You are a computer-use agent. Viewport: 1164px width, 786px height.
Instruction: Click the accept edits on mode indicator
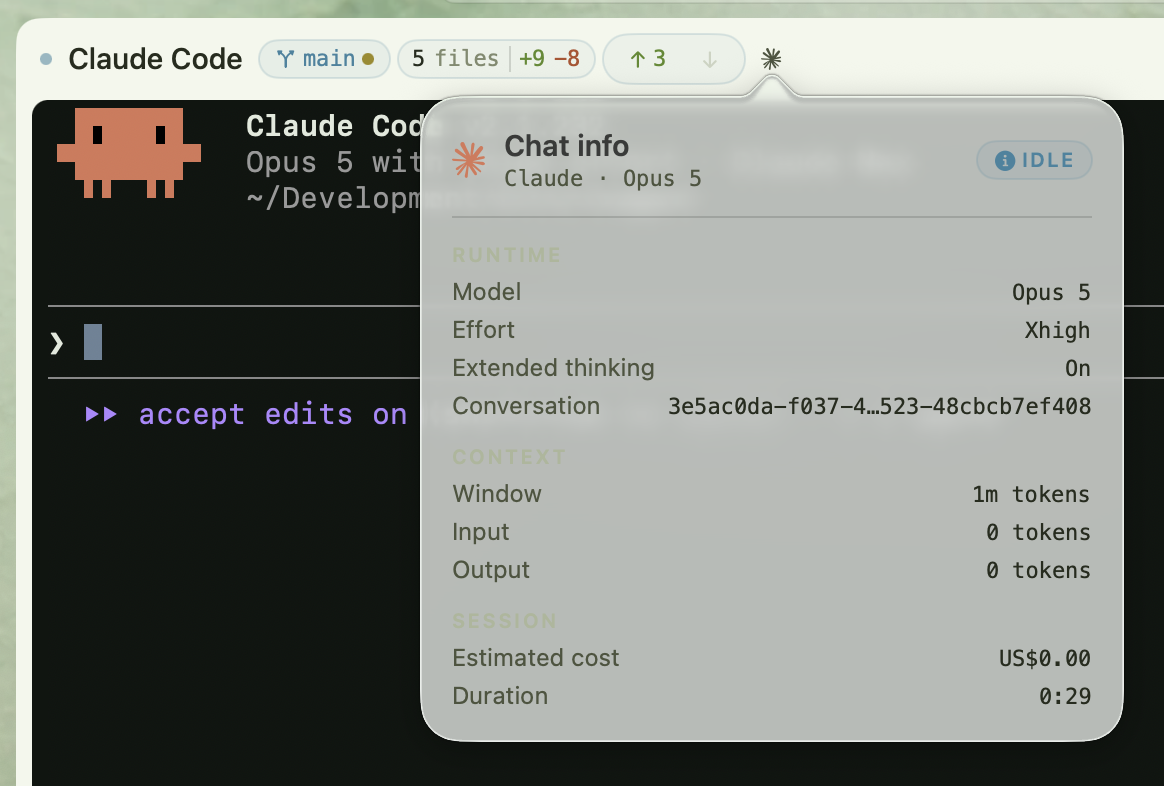[x=247, y=414]
